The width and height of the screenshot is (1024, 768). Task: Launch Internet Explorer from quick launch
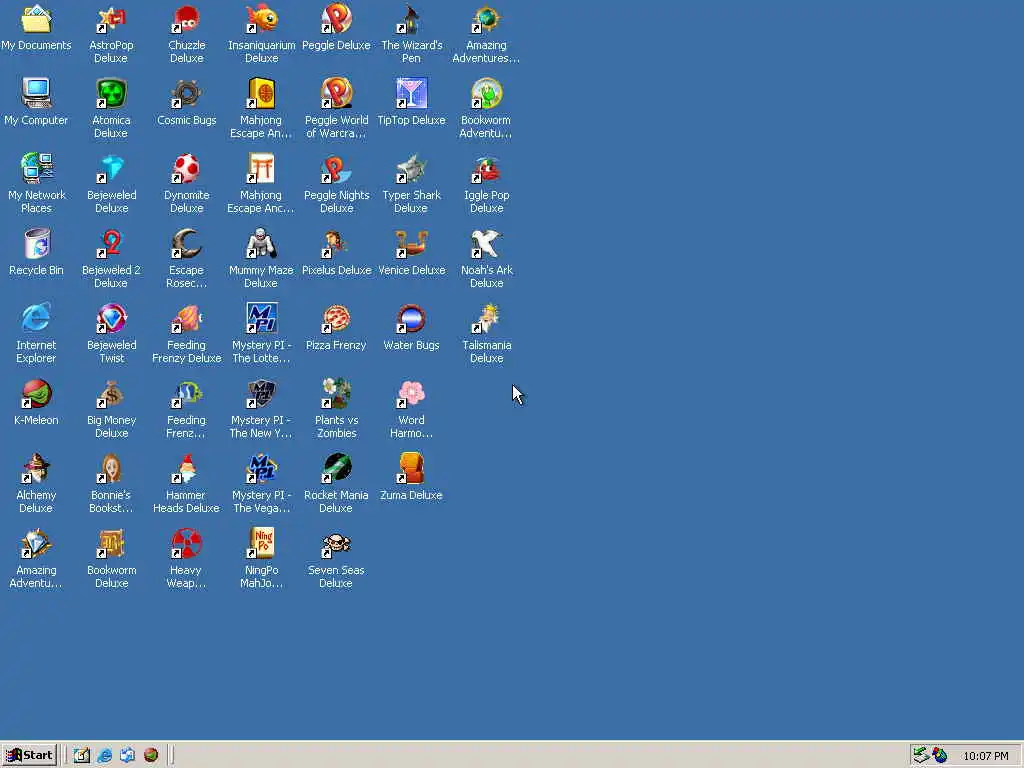104,756
